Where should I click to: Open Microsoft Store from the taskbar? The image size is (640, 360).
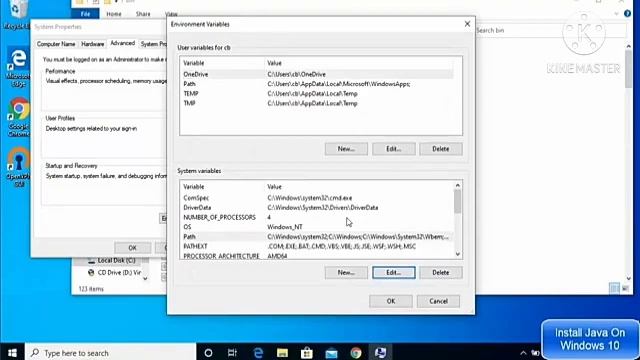307,353
